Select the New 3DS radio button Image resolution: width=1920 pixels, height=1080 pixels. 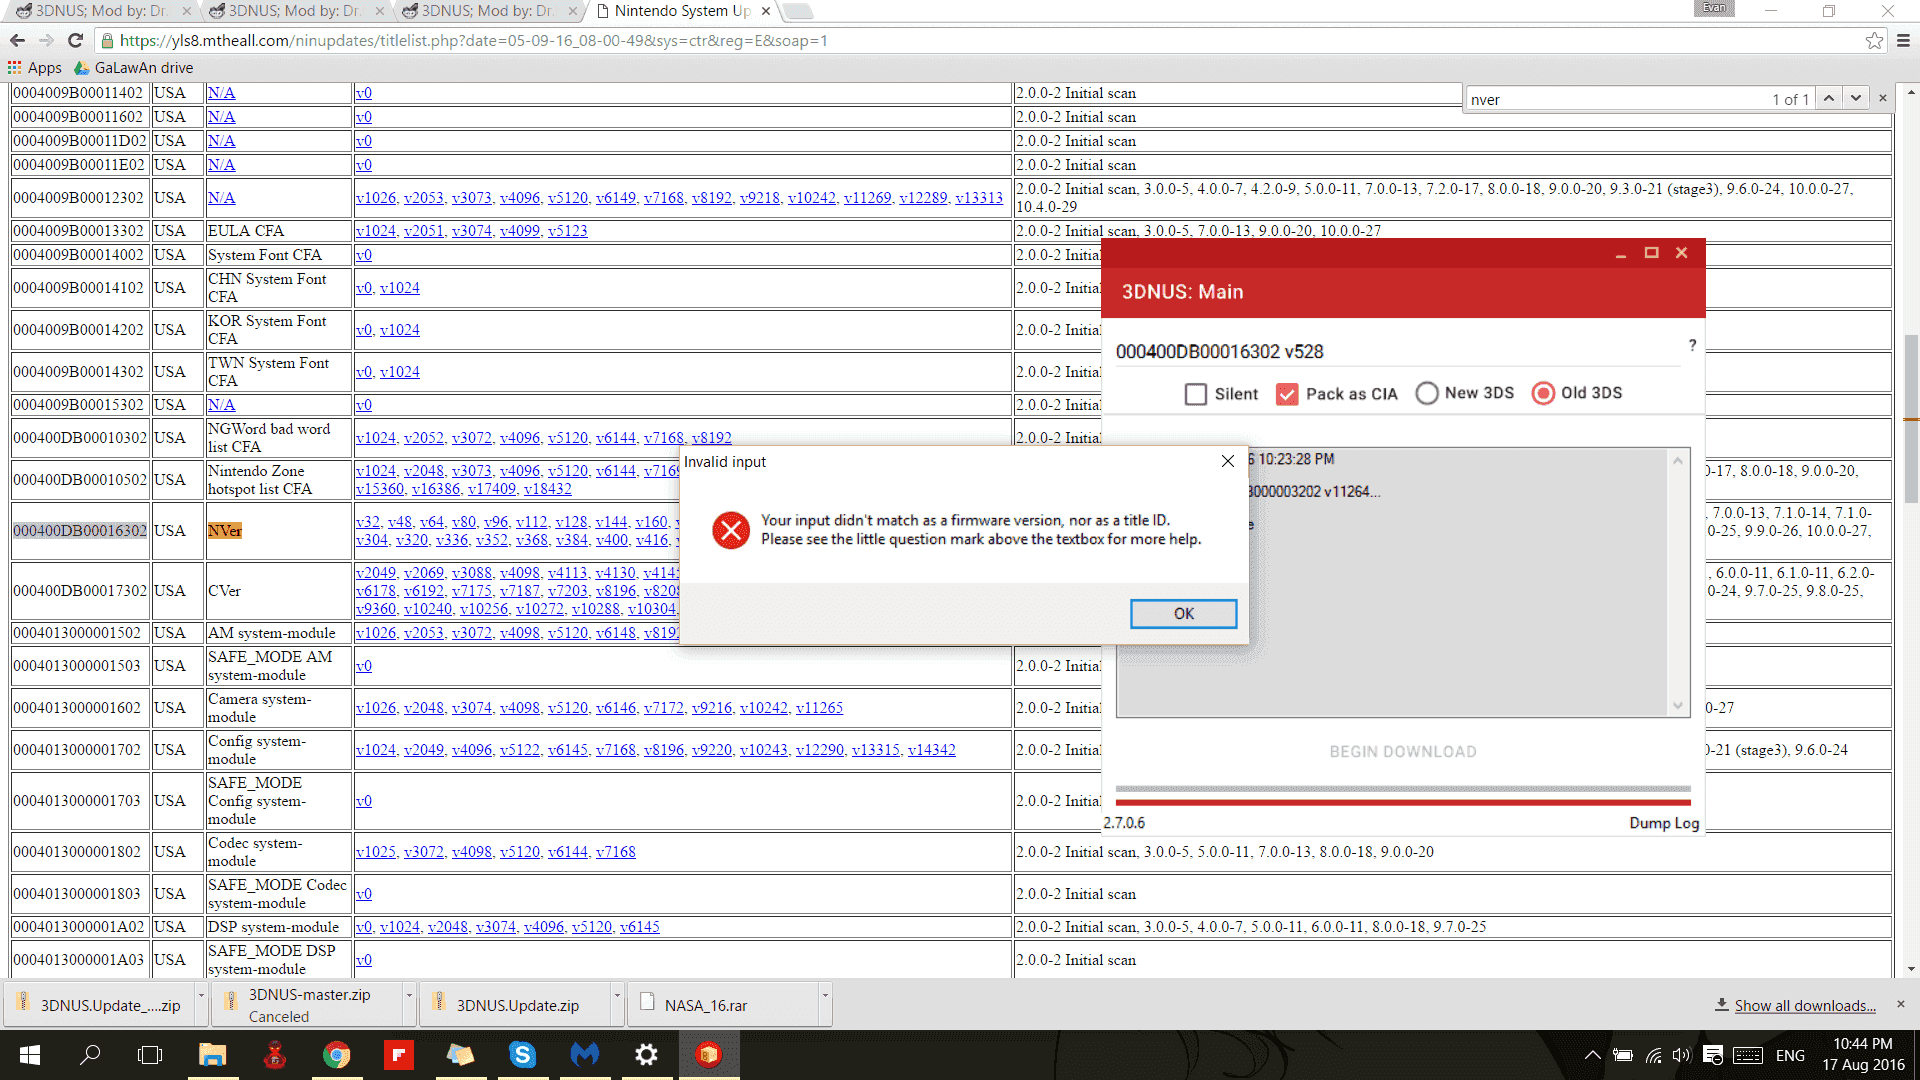(1427, 393)
